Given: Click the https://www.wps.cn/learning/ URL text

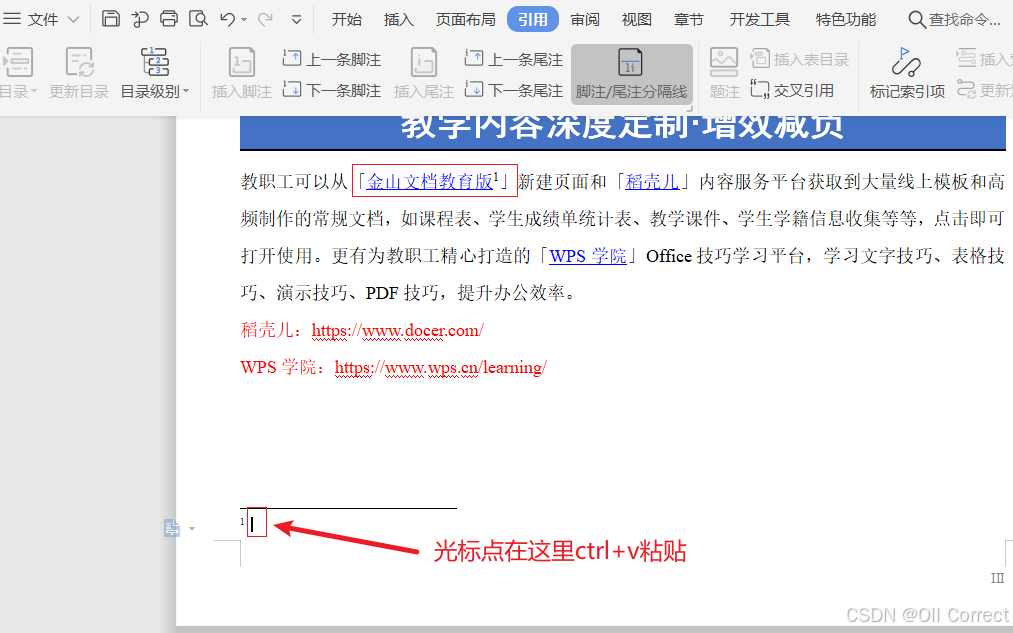Looking at the screenshot, I should (x=441, y=368).
